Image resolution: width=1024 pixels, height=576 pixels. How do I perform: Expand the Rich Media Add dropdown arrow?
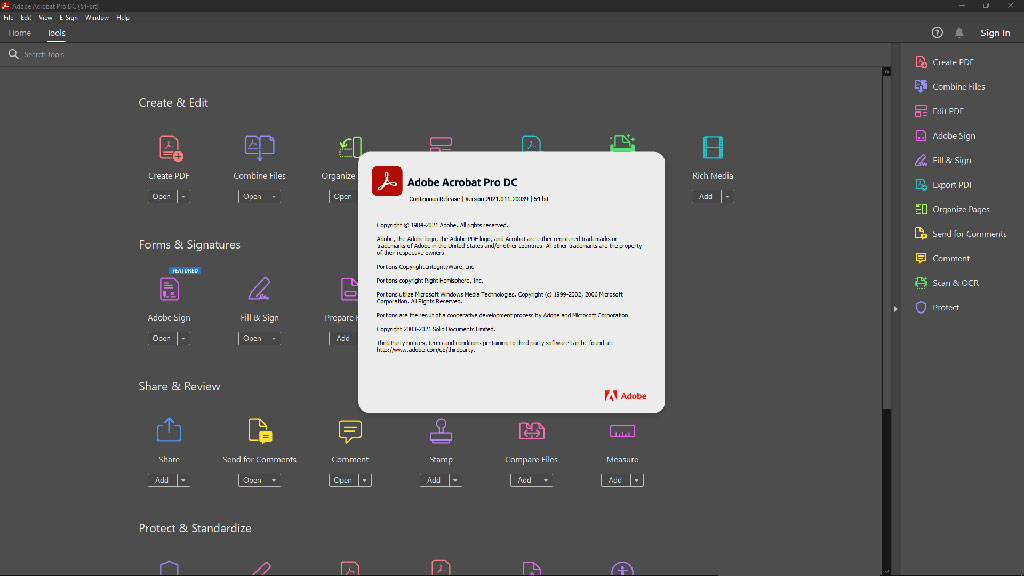(x=728, y=197)
